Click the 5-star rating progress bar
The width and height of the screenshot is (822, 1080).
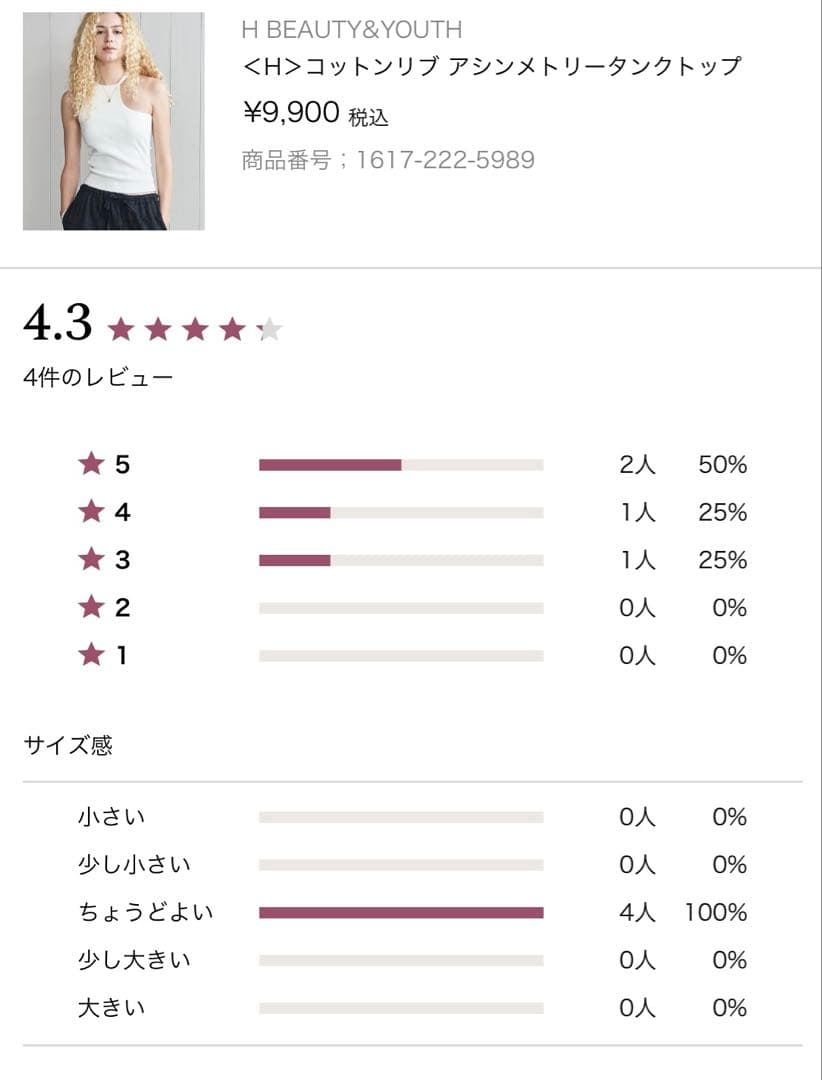click(x=400, y=463)
